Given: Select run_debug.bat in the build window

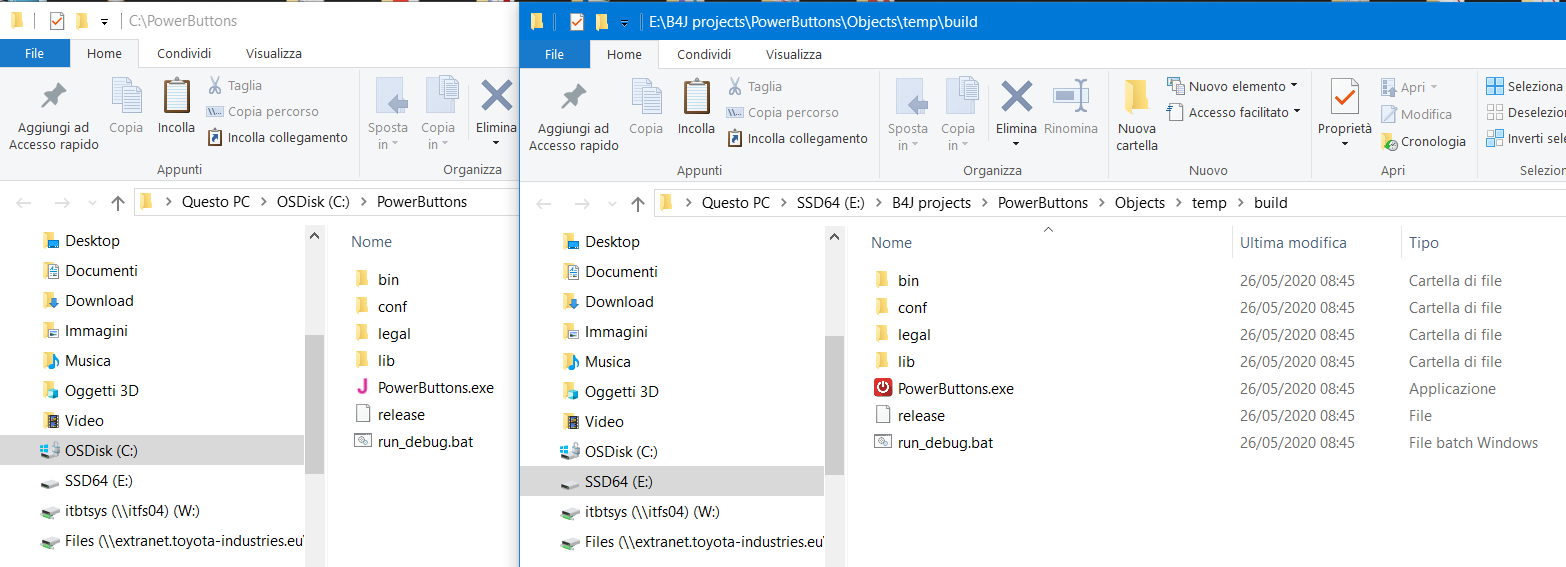Looking at the screenshot, I should 933,442.
